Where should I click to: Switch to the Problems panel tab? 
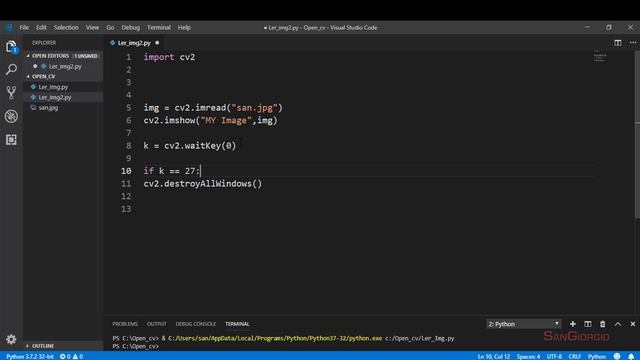point(125,324)
